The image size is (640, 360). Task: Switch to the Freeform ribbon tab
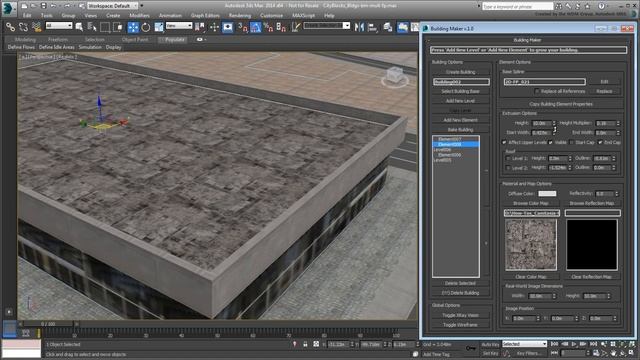pyautogui.click(x=58, y=40)
